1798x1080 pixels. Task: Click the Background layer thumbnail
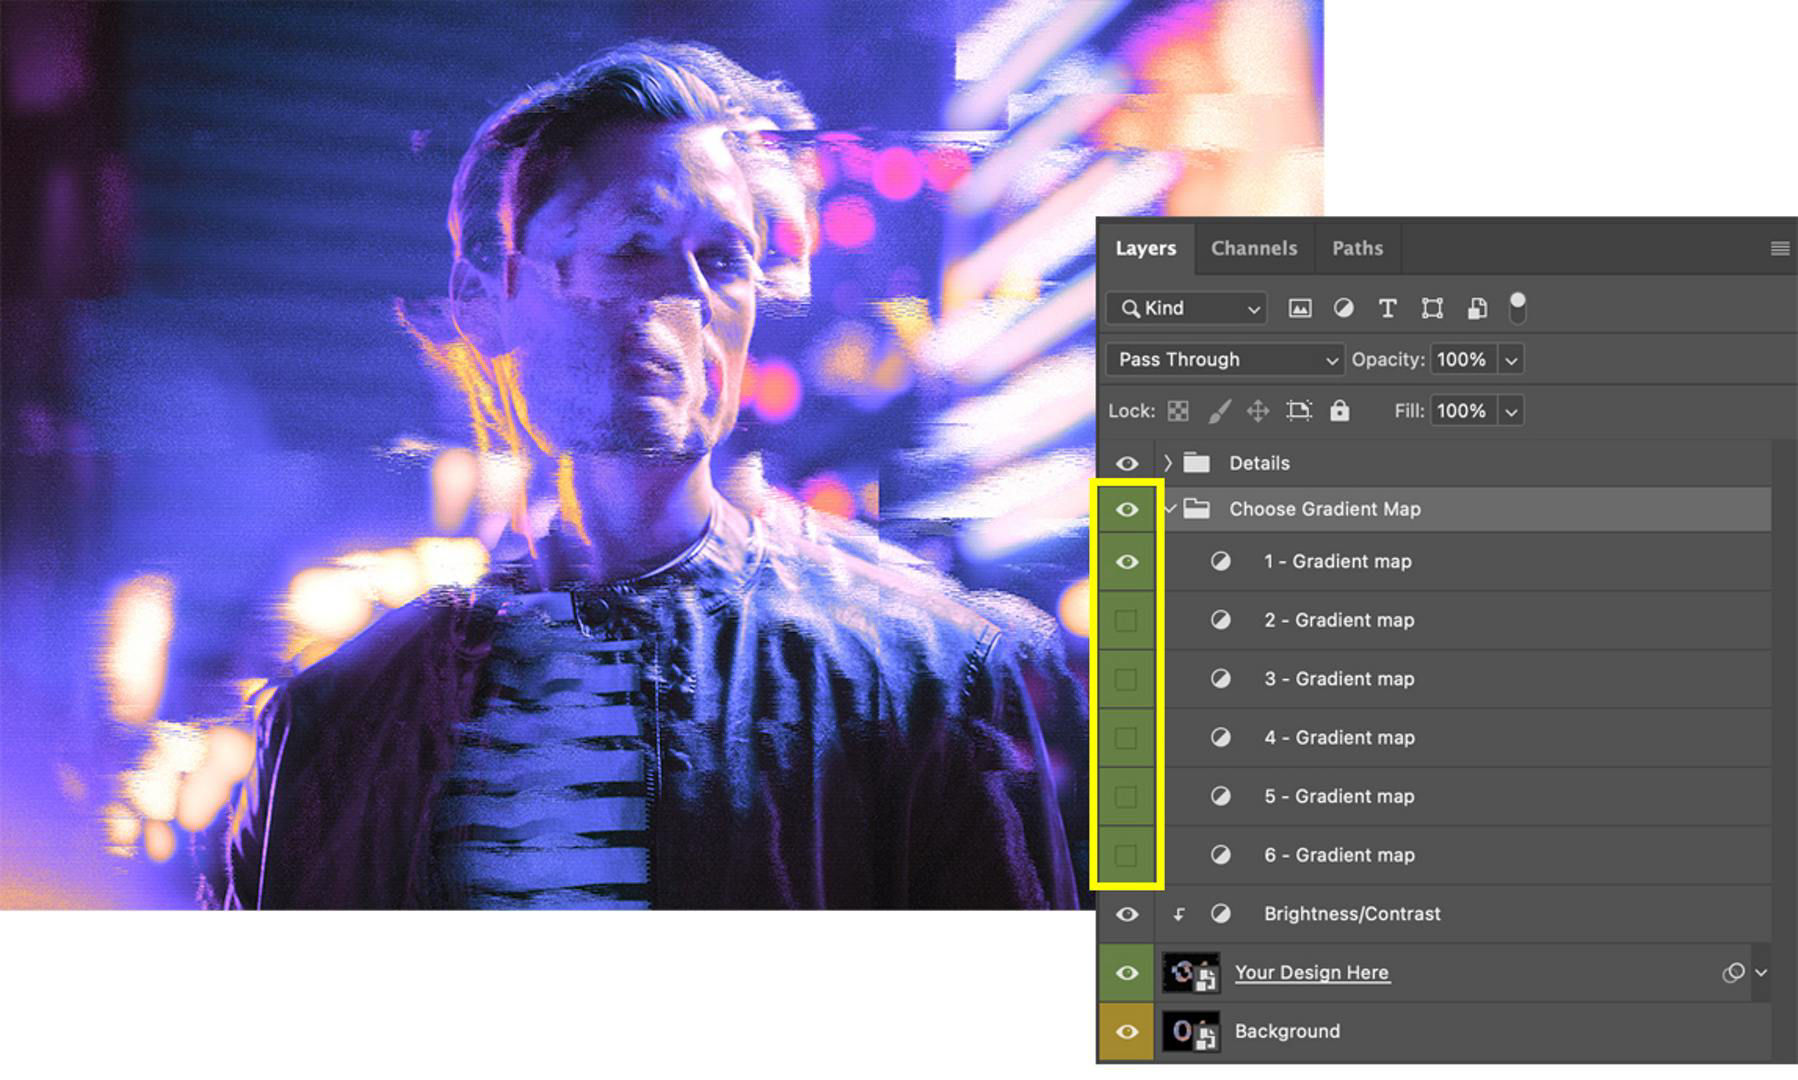pos(1190,1031)
